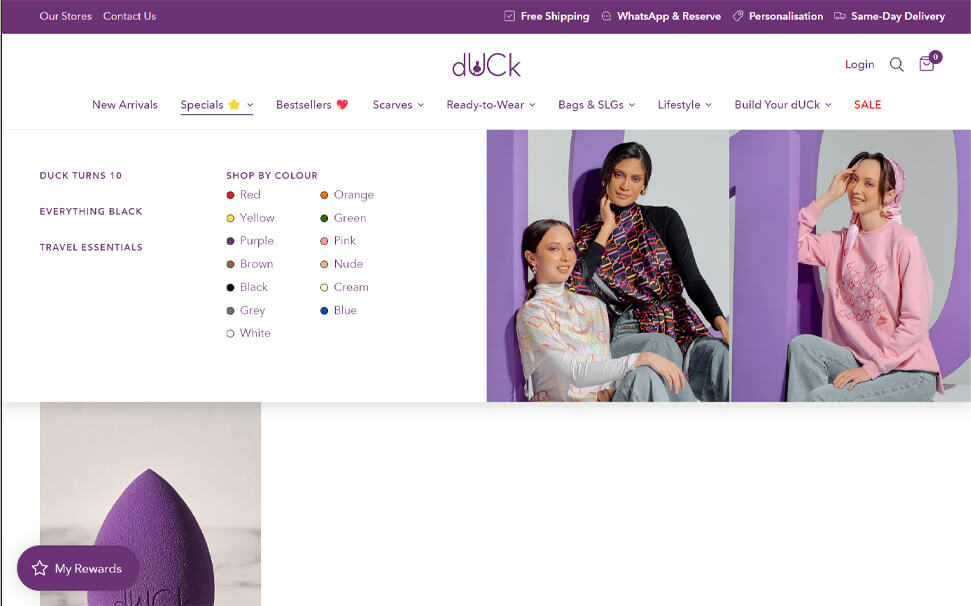Pick the Purple colour swatch
The image size is (971, 606).
pos(230,241)
